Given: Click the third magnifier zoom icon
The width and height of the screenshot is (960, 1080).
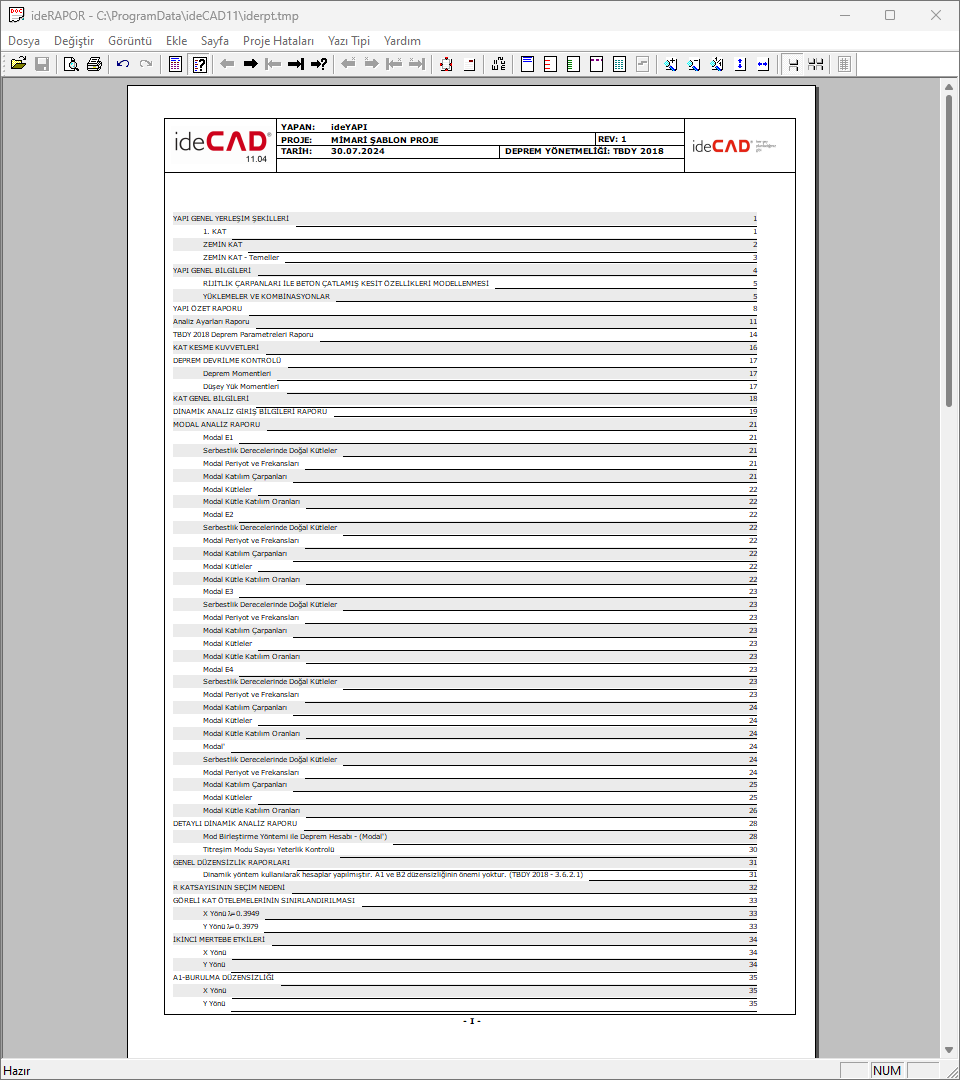Looking at the screenshot, I should (x=717, y=64).
